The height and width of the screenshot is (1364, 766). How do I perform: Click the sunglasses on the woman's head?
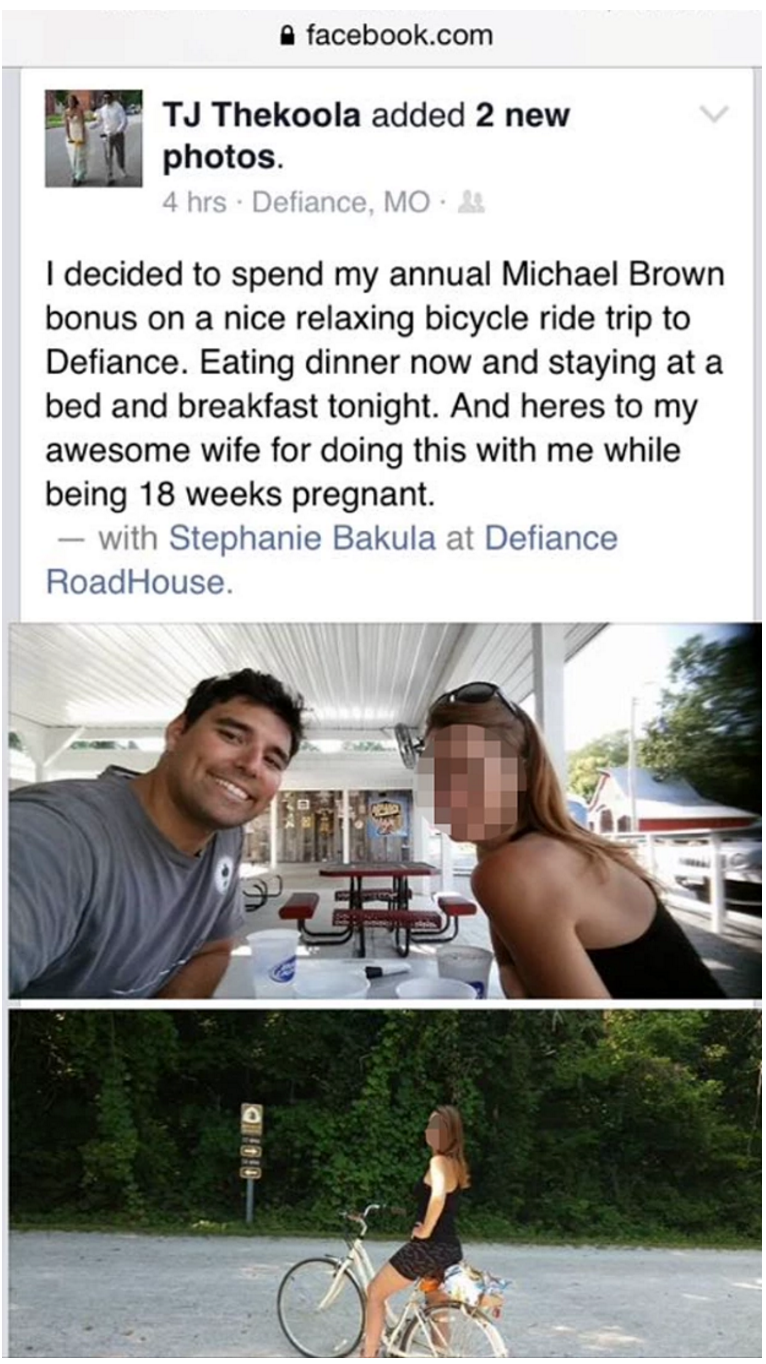(x=478, y=695)
